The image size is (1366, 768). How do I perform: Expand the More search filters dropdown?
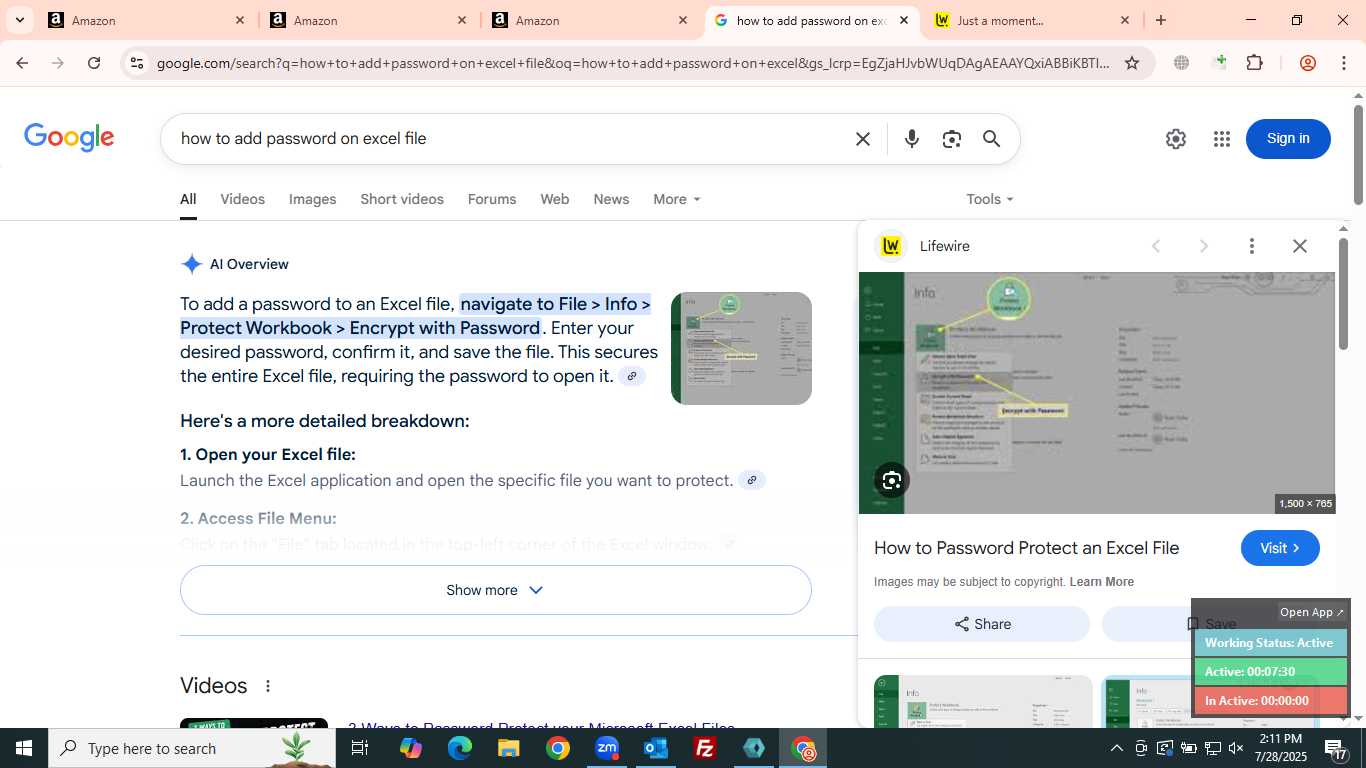677,199
